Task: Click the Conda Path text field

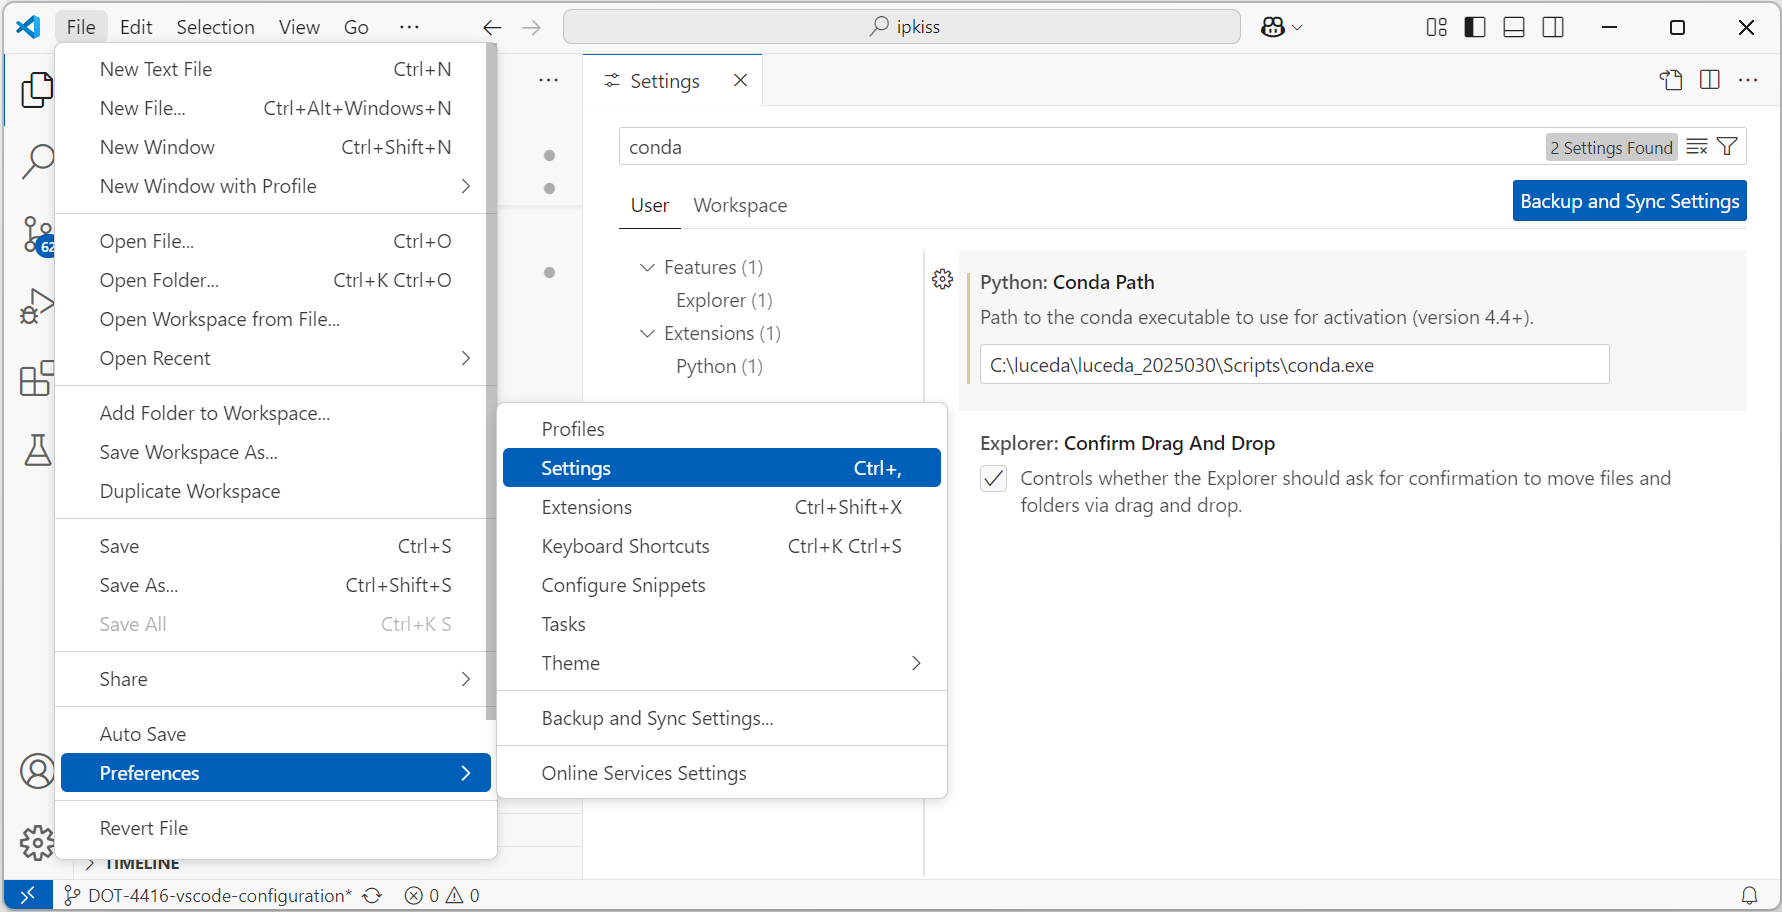Action: pyautogui.click(x=1294, y=365)
